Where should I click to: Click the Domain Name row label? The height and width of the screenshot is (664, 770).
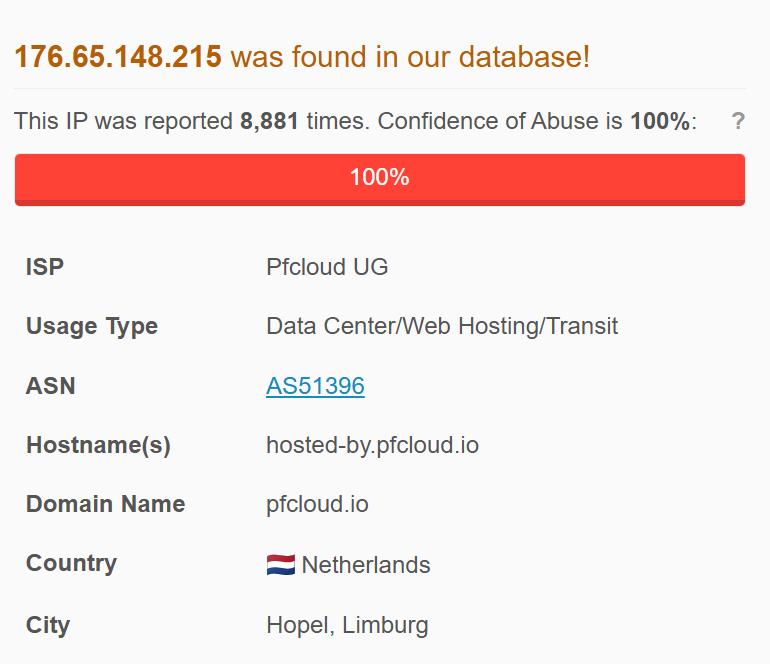[x=105, y=504]
